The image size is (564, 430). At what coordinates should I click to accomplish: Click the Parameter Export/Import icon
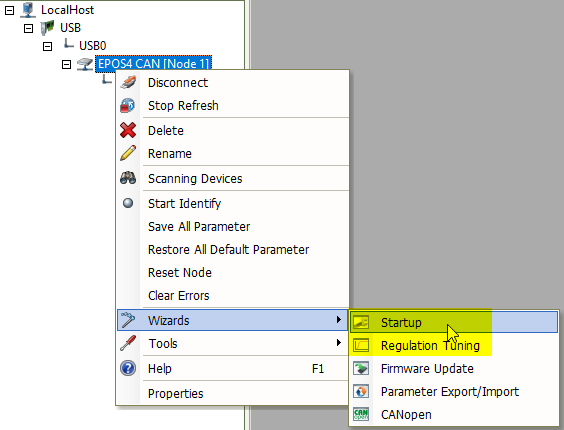pyautogui.click(x=361, y=391)
